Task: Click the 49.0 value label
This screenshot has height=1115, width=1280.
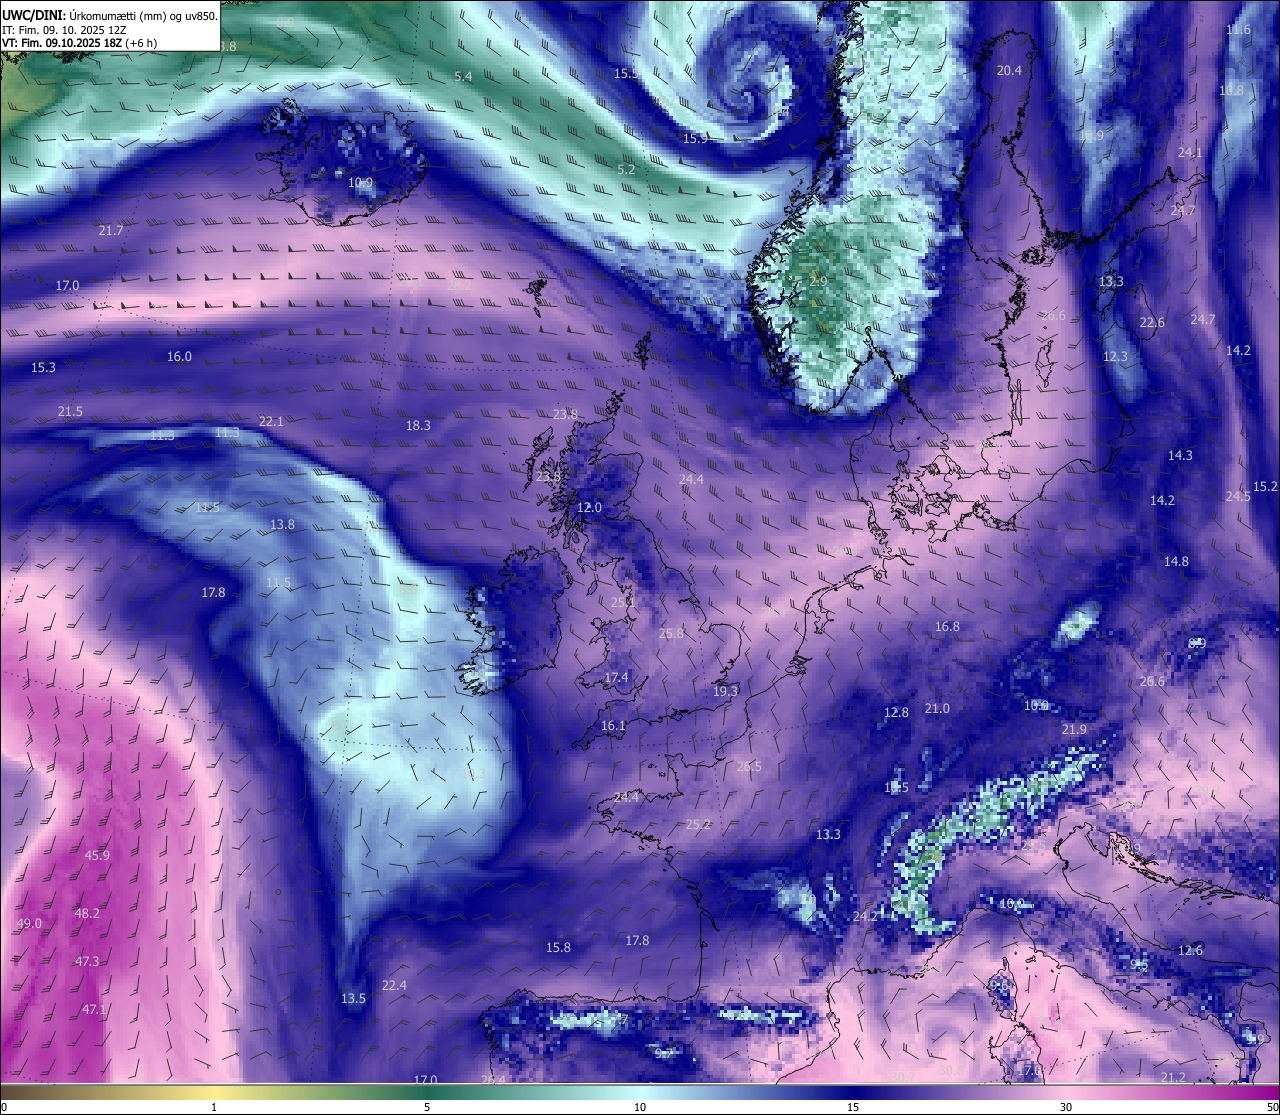Action: click(29, 923)
